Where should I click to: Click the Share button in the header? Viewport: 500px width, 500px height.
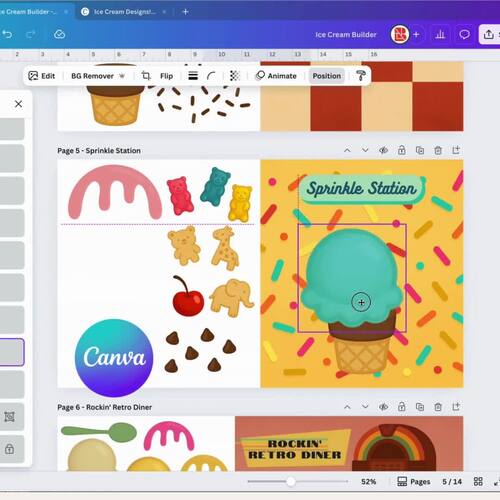(x=489, y=34)
